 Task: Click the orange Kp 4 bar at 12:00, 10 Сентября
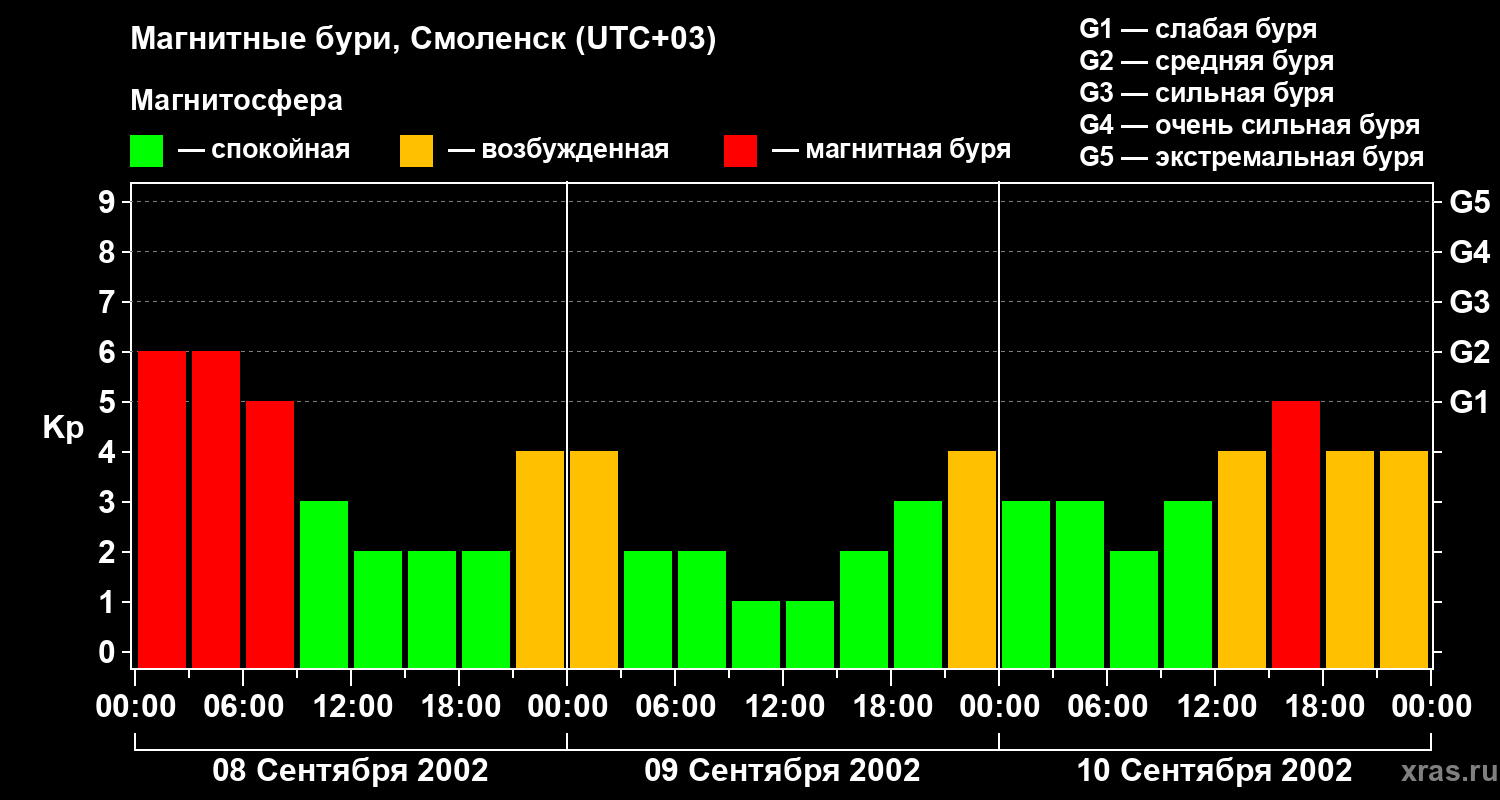(1242, 559)
